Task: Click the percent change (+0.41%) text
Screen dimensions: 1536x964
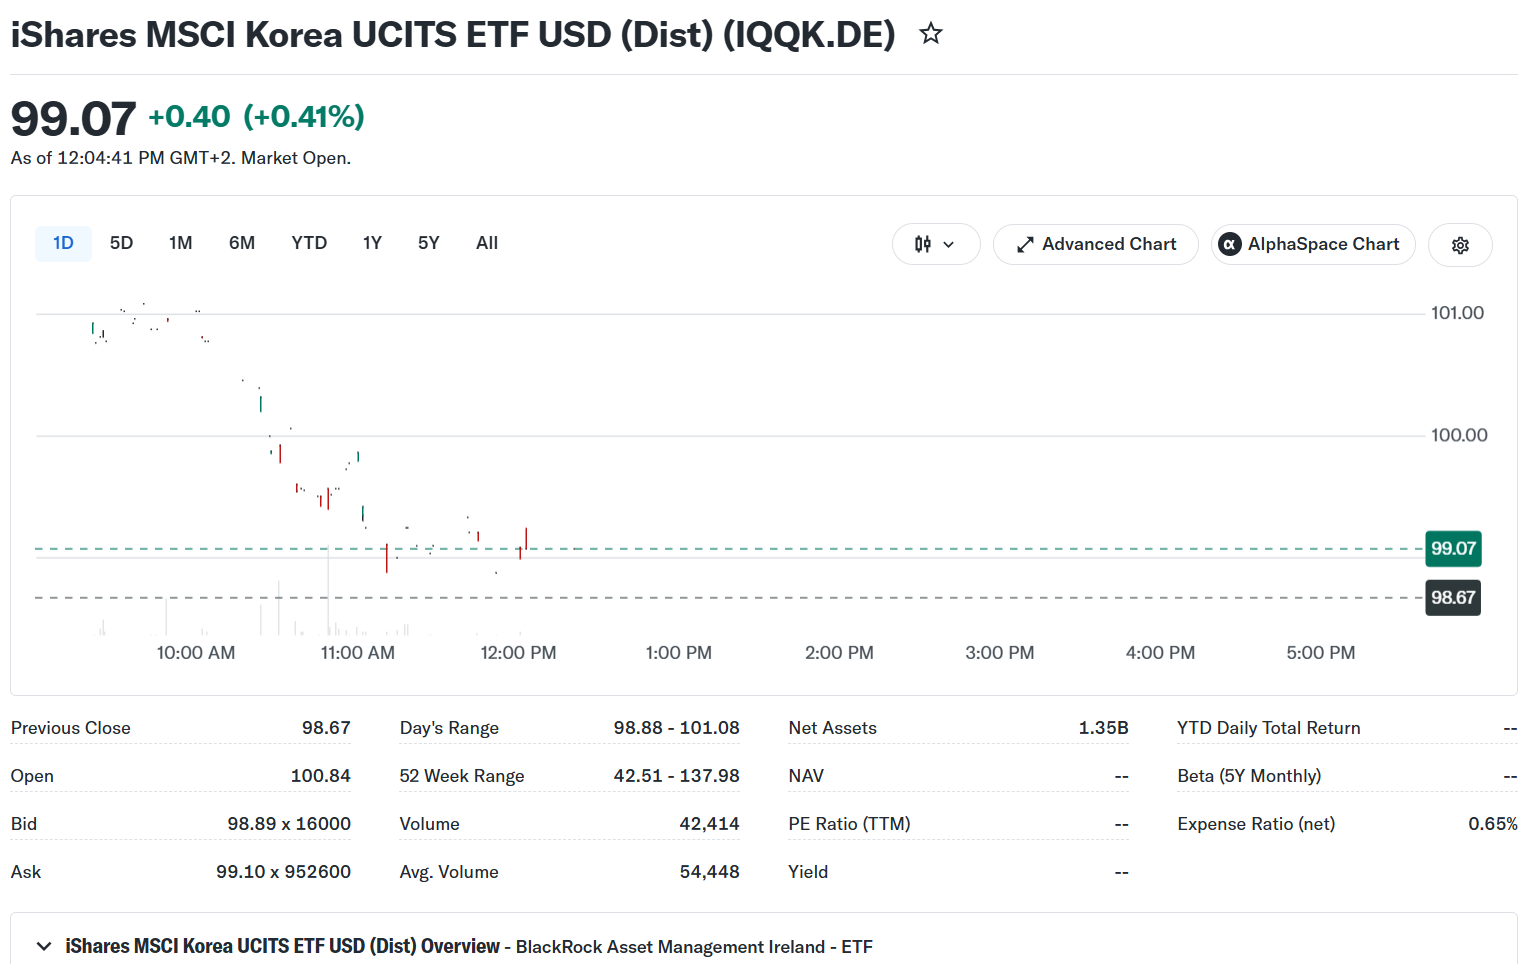Action: coord(304,117)
